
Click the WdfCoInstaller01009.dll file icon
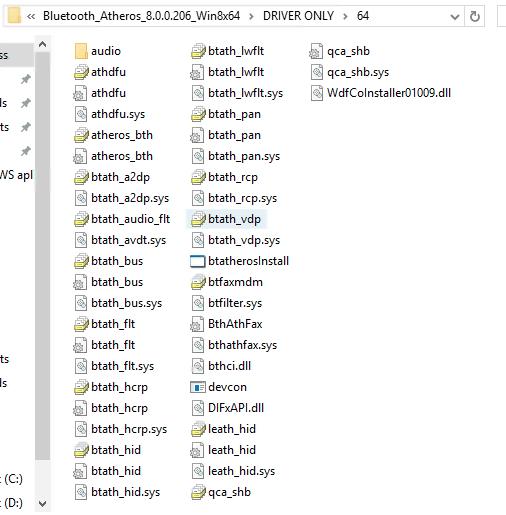[317, 93]
